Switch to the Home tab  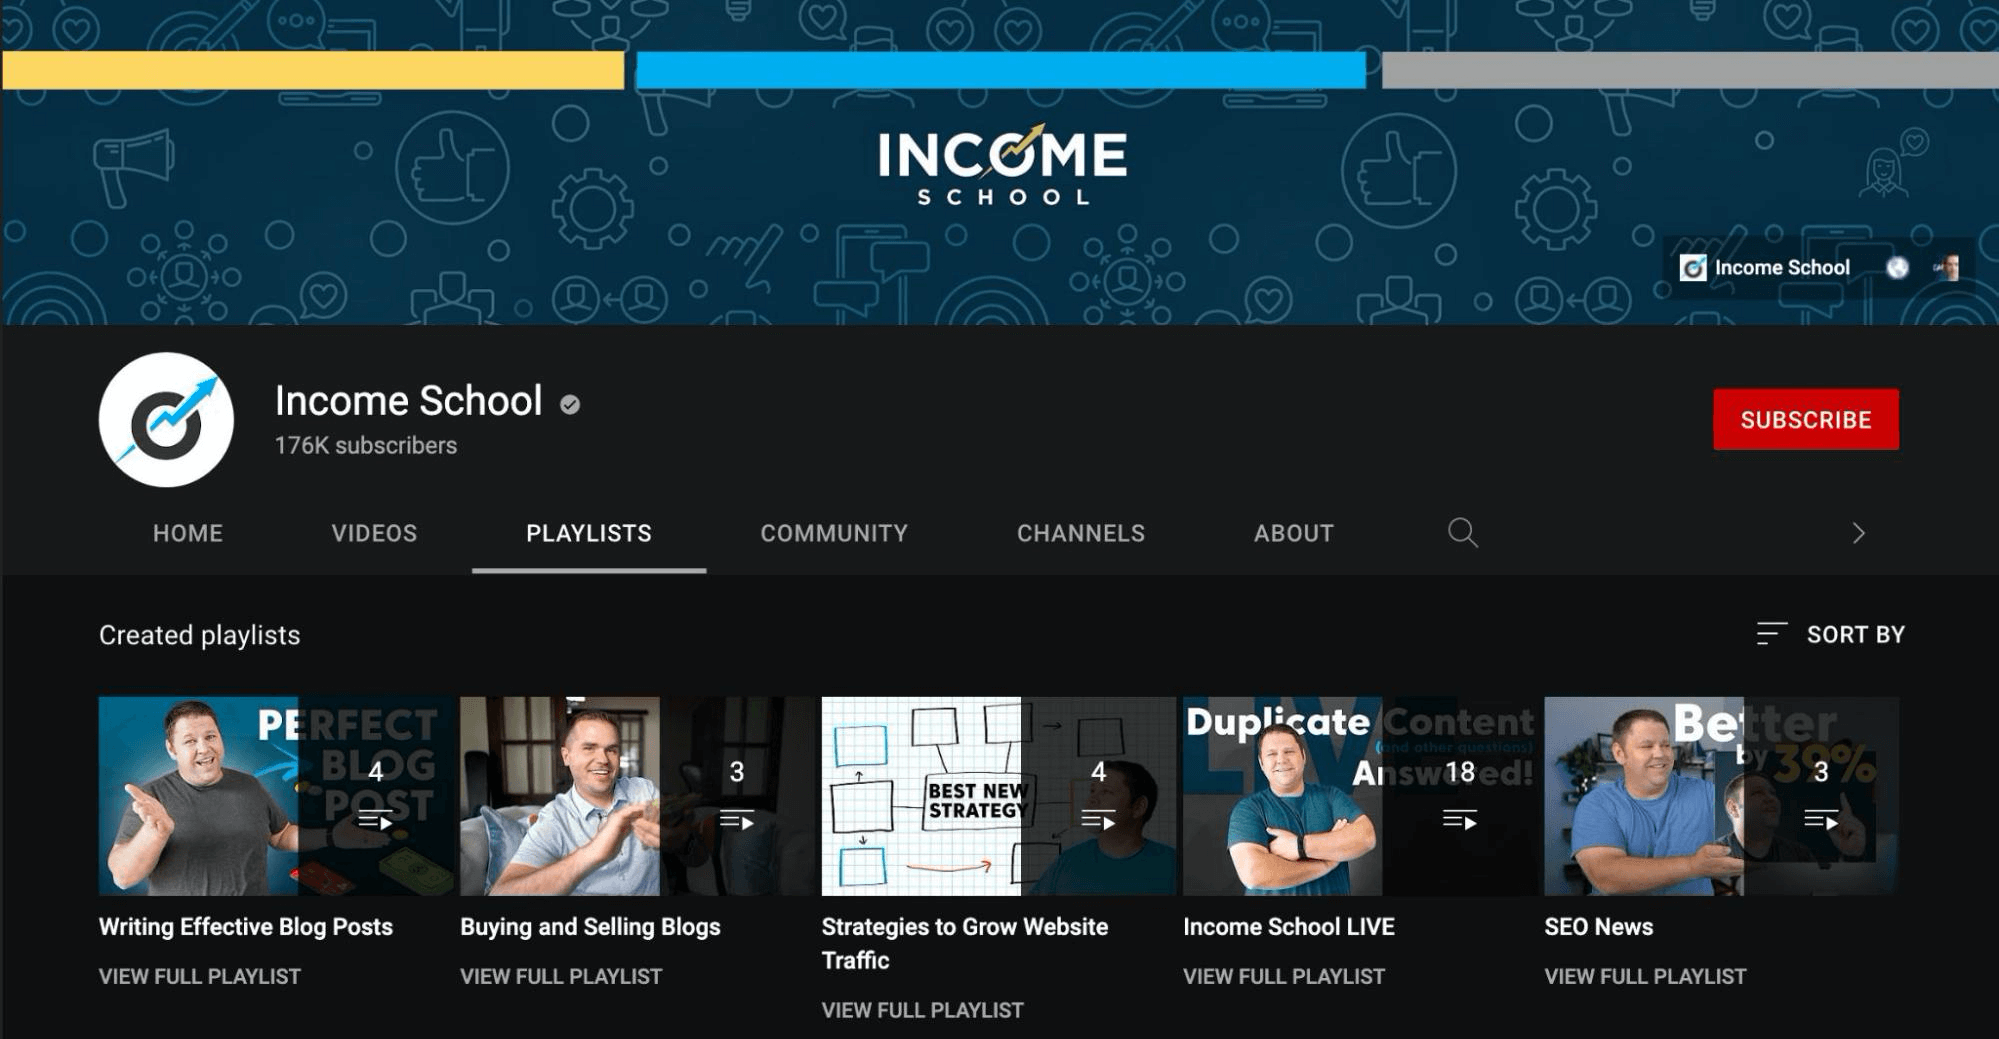click(188, 533)
